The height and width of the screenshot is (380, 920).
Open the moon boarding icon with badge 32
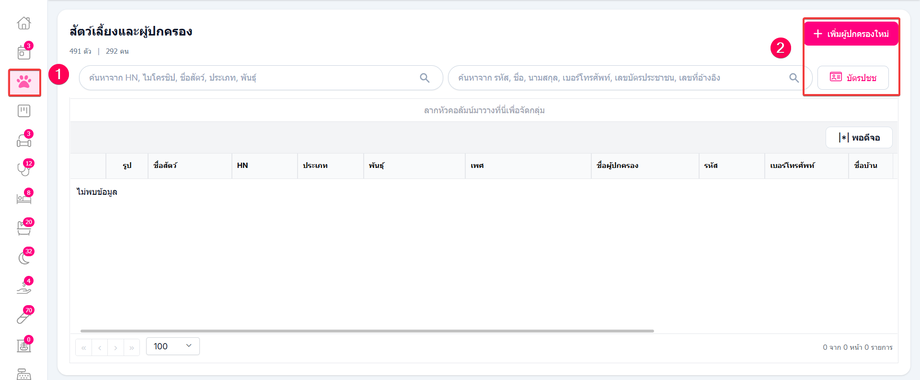24,257
